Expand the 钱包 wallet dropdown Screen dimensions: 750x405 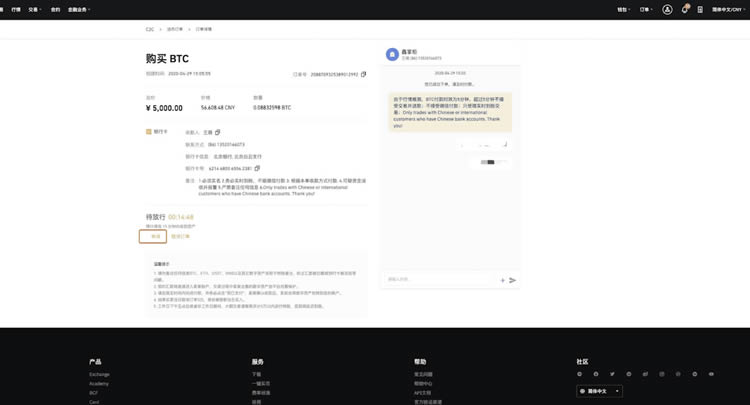[624, 10]
